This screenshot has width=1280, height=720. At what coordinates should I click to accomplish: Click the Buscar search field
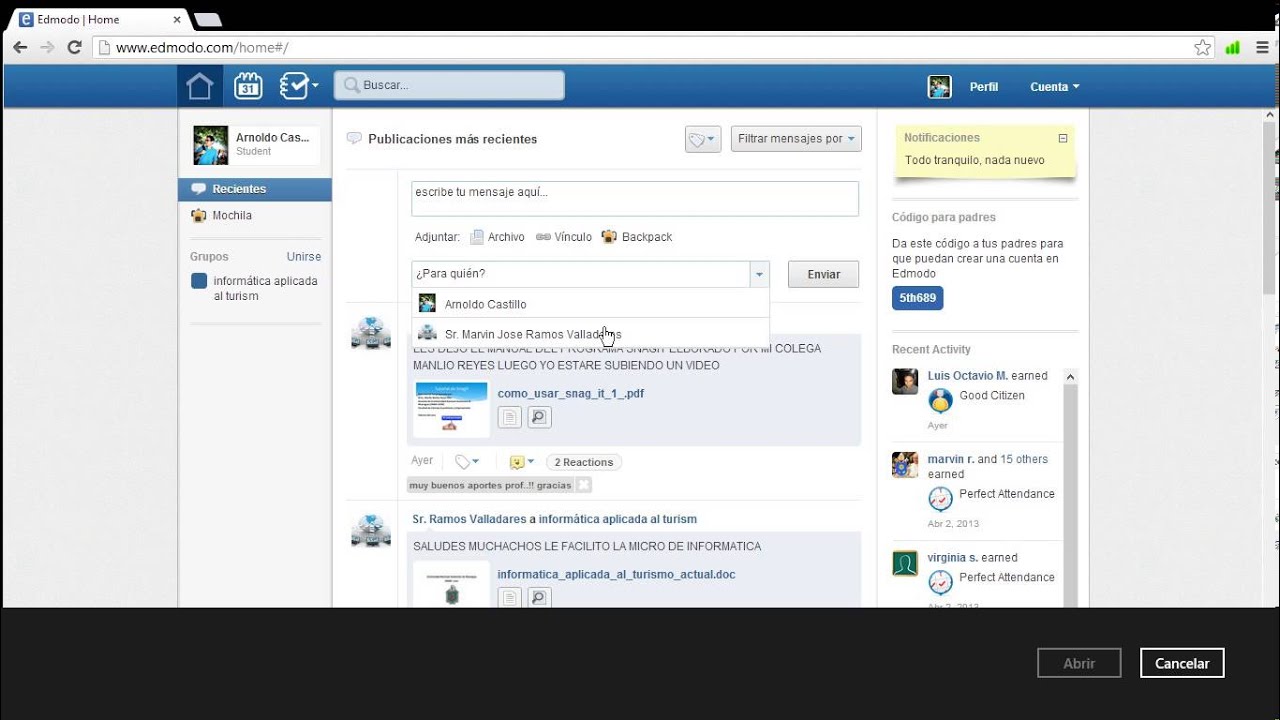coord(449,85)
